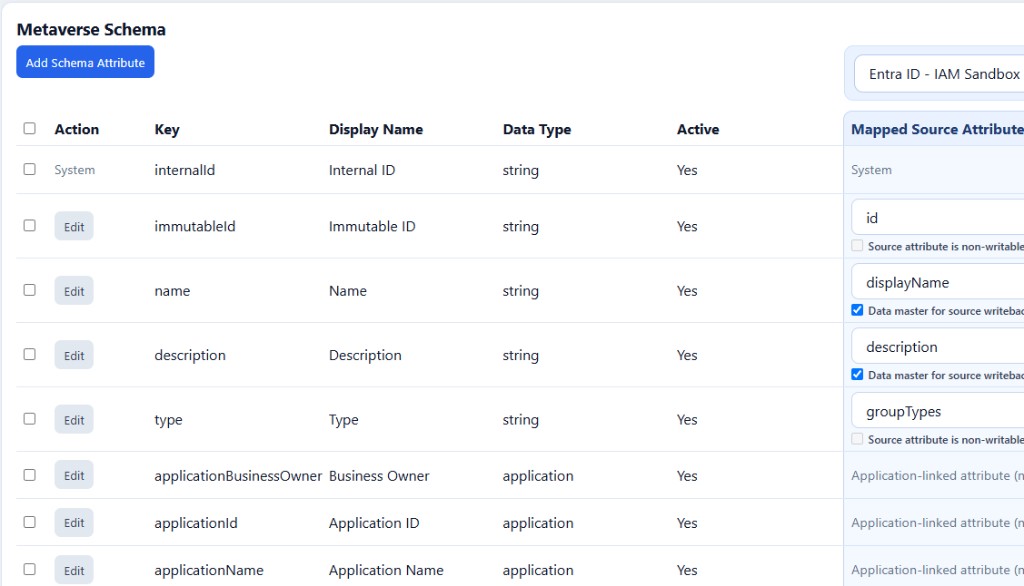
Task: Uncheck Data master for description writeback
Action: (857, 374)
